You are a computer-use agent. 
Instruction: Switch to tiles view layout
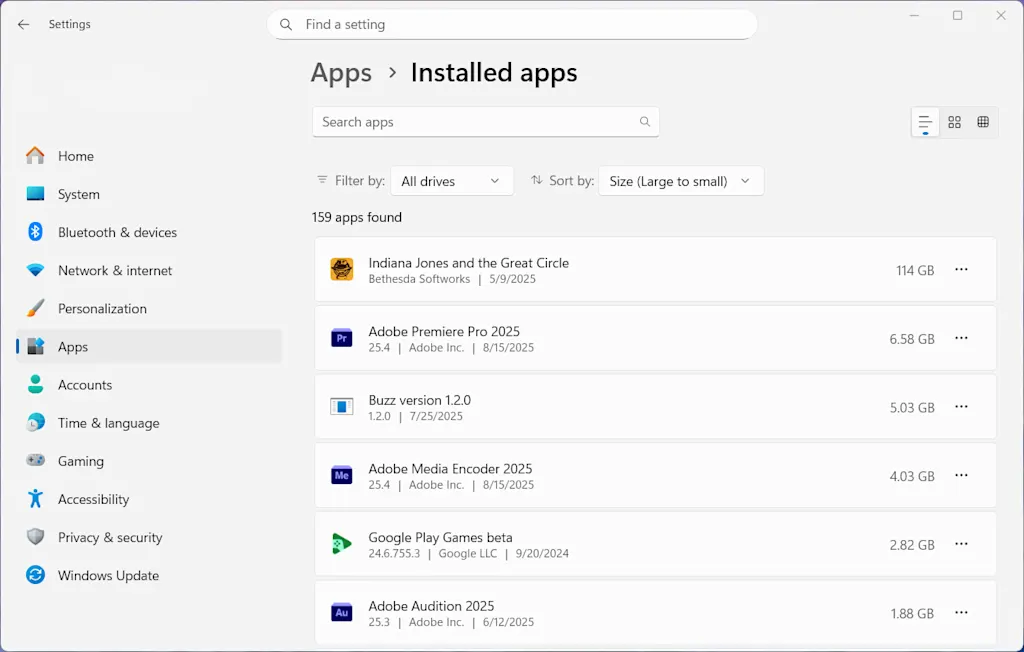[983, 122]
